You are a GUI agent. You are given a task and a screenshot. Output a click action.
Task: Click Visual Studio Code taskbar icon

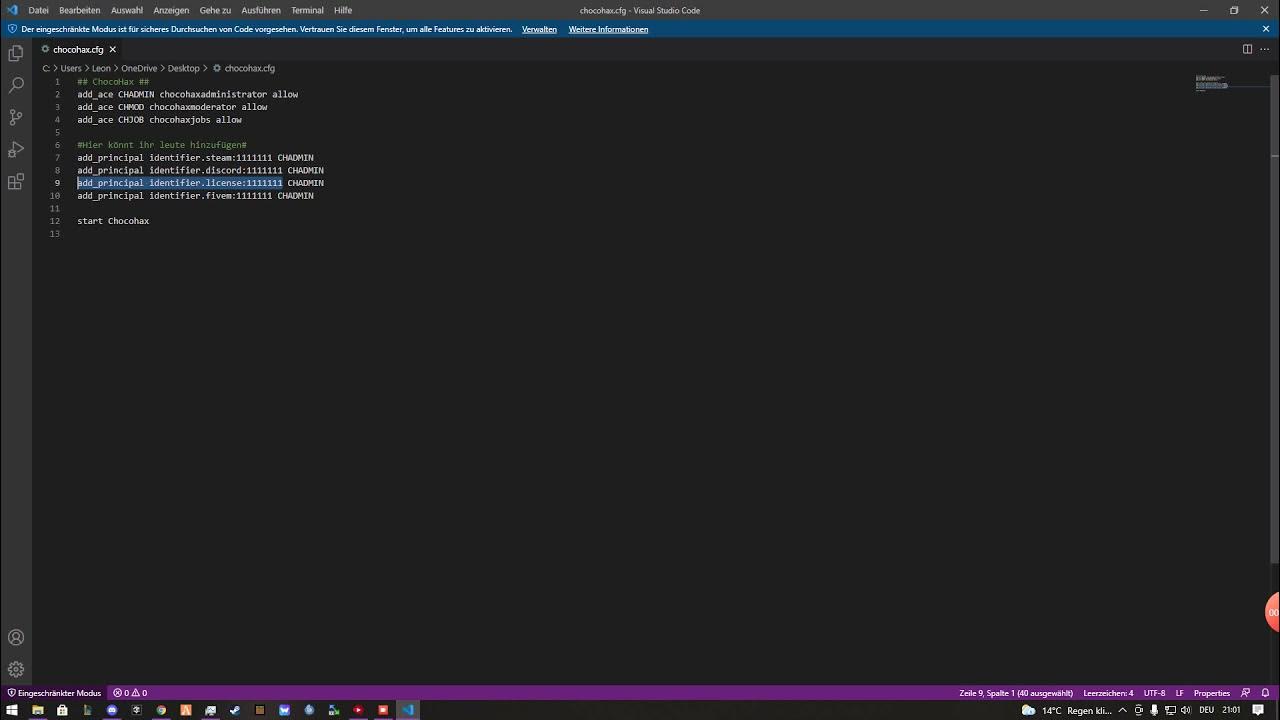click(408, 710)
